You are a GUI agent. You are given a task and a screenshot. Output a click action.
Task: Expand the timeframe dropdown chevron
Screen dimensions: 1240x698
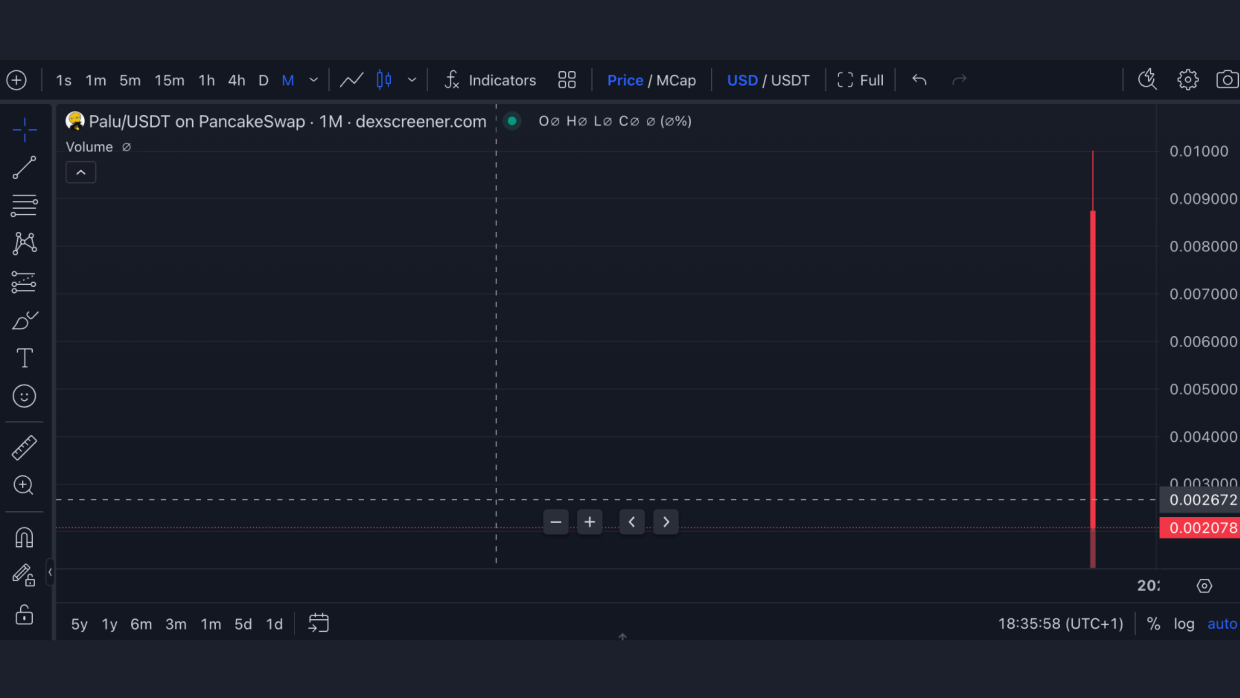coord(314,80)
